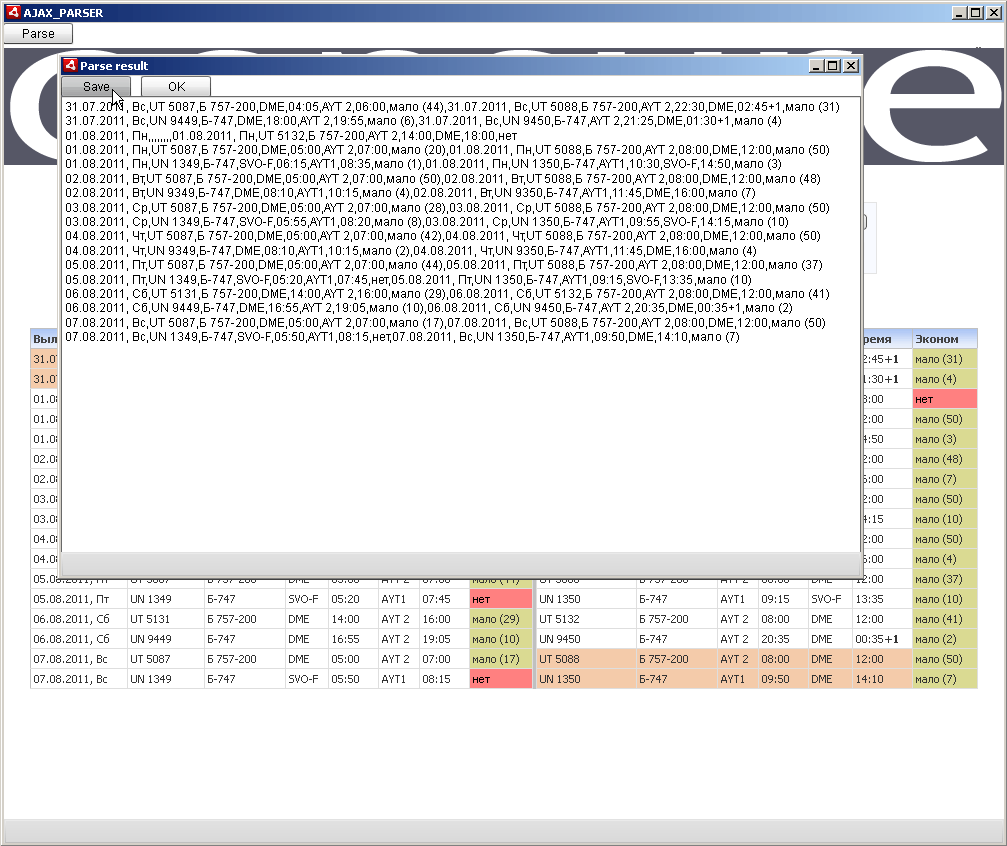The width and height of the screenshot is (1007, 846).
Task: Click the мало (29) availability cell
Action: [x=501, y=619]
